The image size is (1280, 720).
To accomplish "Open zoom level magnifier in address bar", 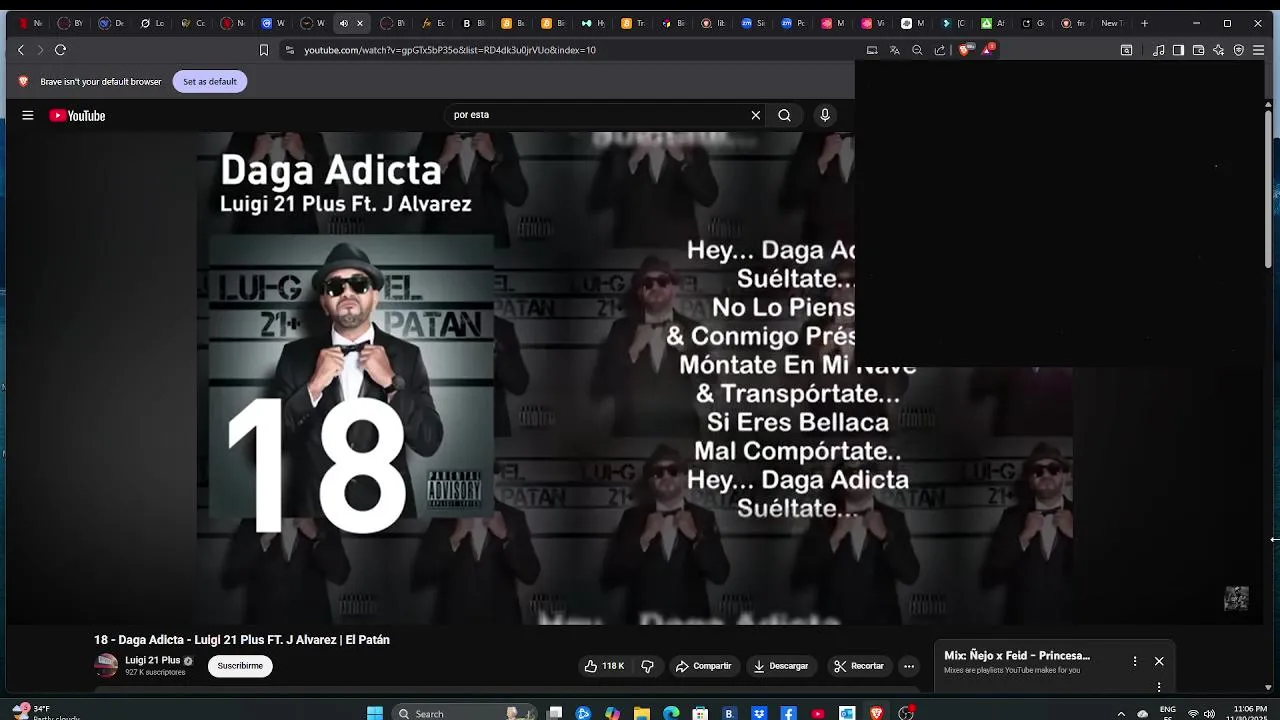I will 917,50.
